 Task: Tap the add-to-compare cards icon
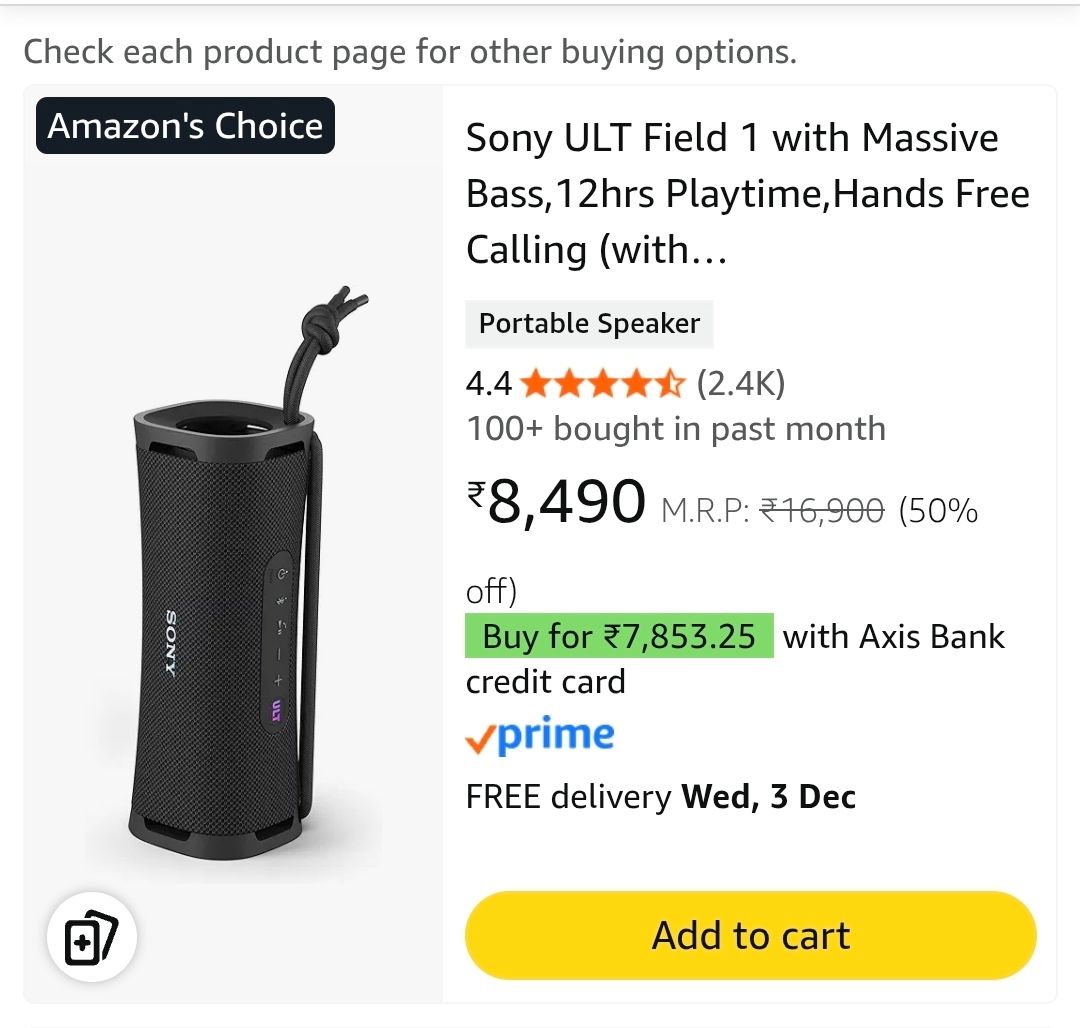pyautogui.click(x=92, y=938)
